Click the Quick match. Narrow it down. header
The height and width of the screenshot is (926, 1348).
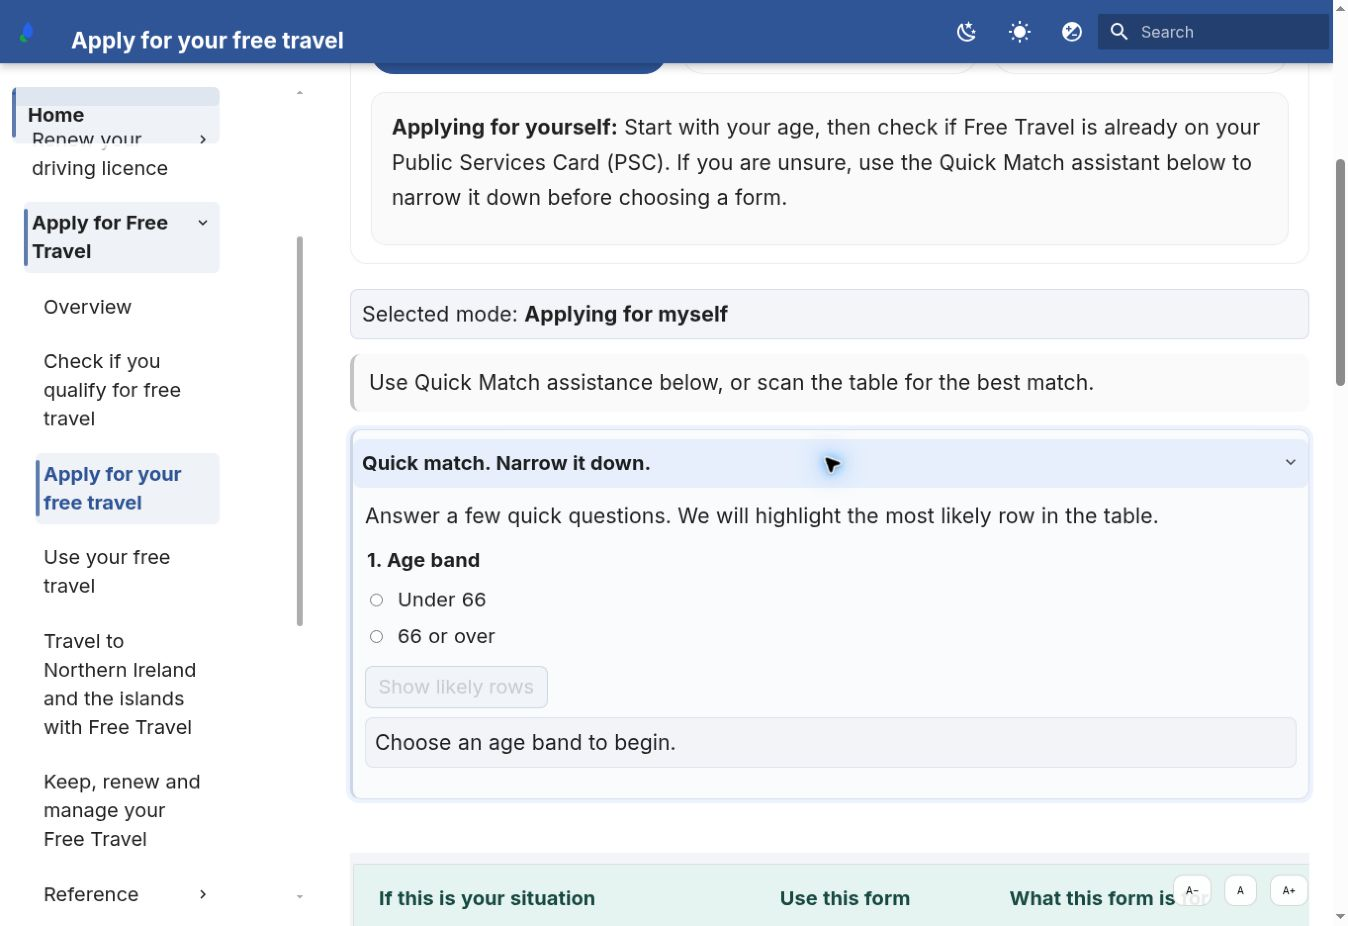(830, 463)
